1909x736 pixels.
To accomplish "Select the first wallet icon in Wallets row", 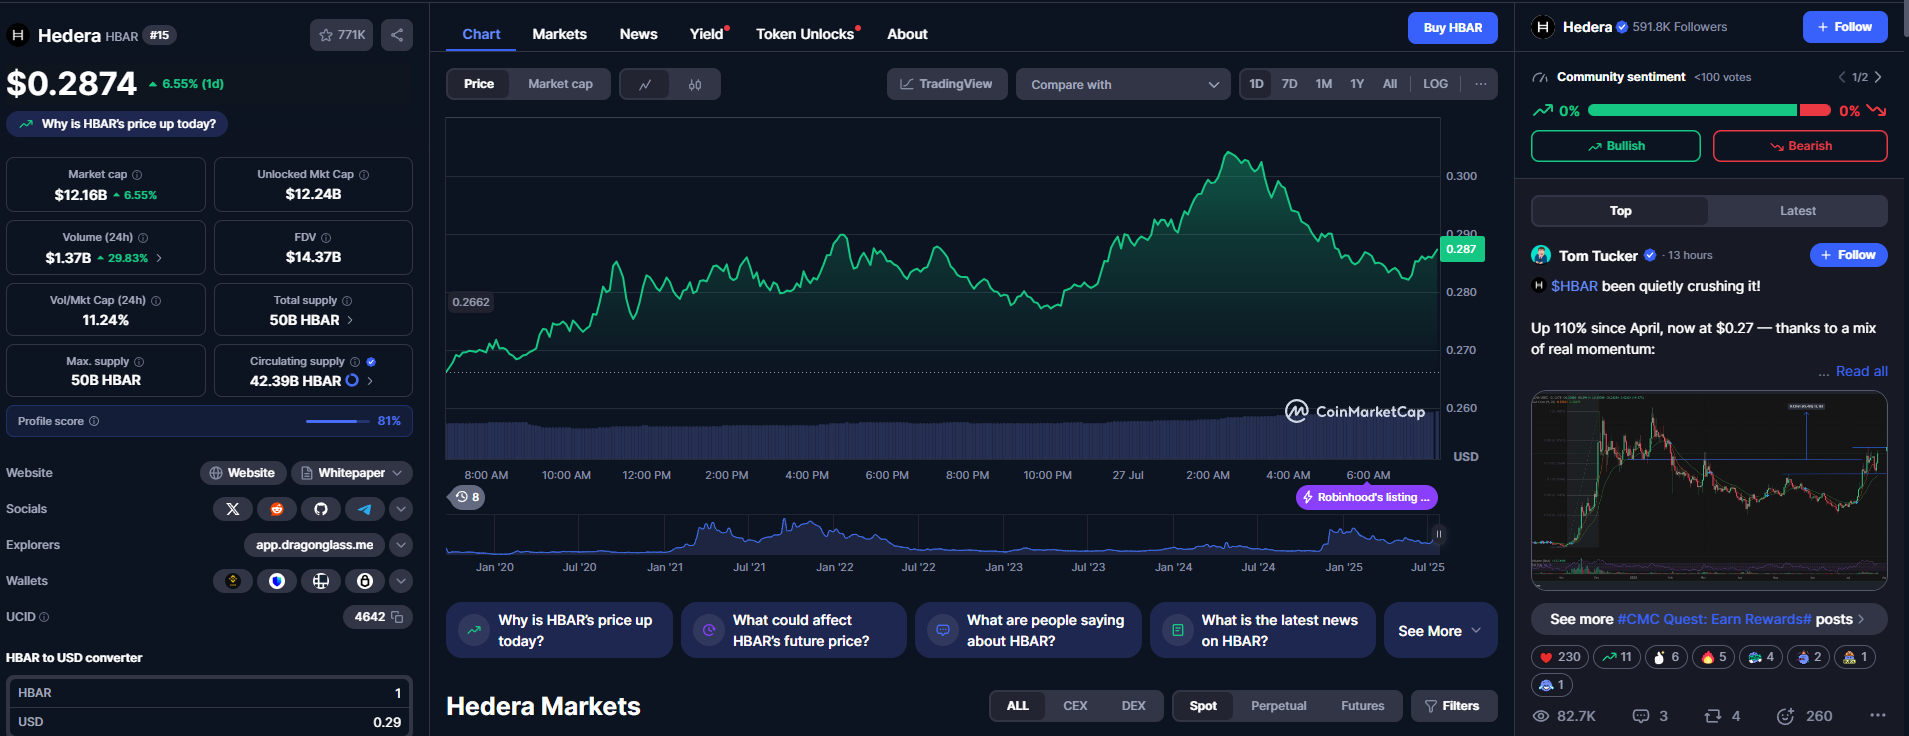I will pos(233,581).
